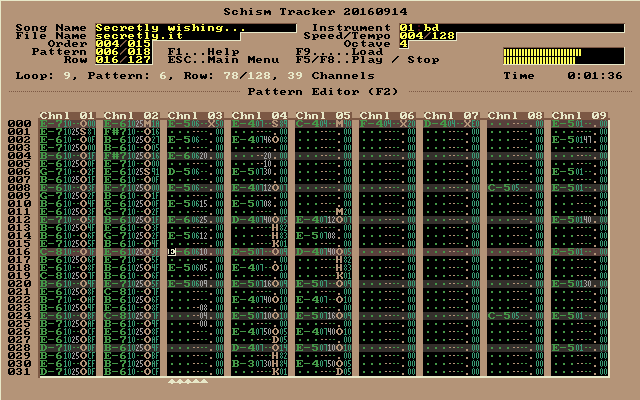Click the Pattern number field 006/018
The image size is (640, 400).
[123, 52]
